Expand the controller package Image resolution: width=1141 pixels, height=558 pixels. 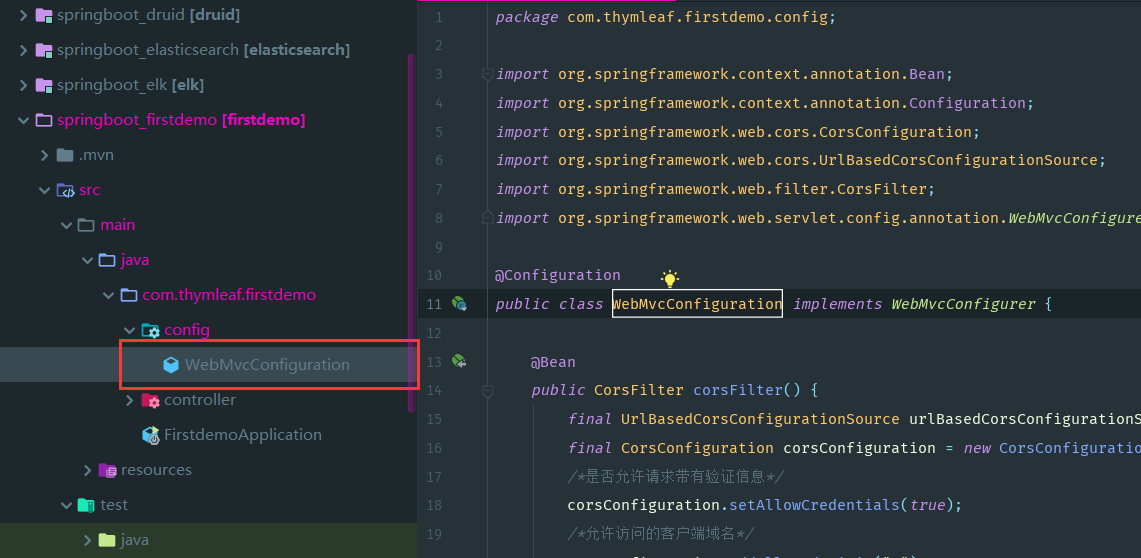[x=130, y=400]
